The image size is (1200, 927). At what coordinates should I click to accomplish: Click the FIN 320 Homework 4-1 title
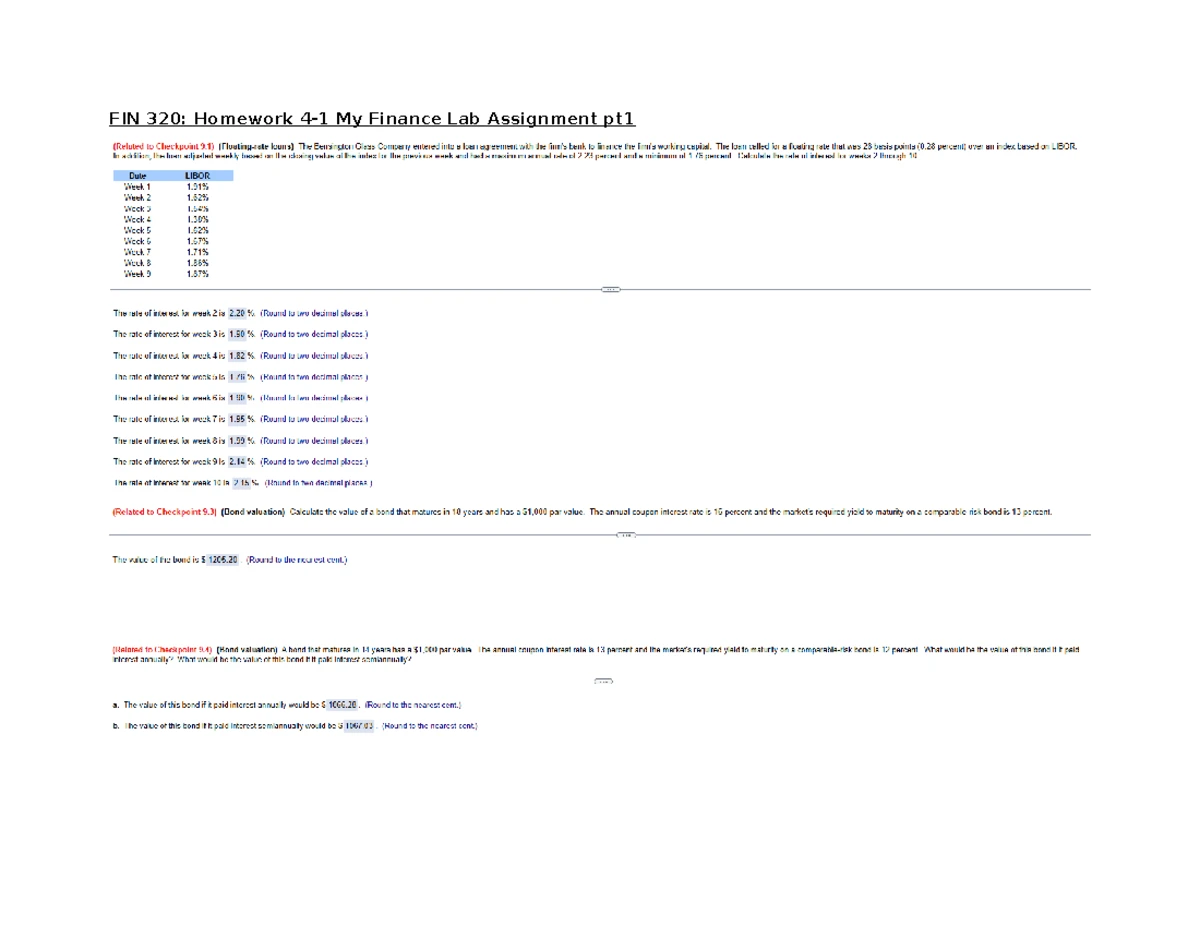coord(372,119)
